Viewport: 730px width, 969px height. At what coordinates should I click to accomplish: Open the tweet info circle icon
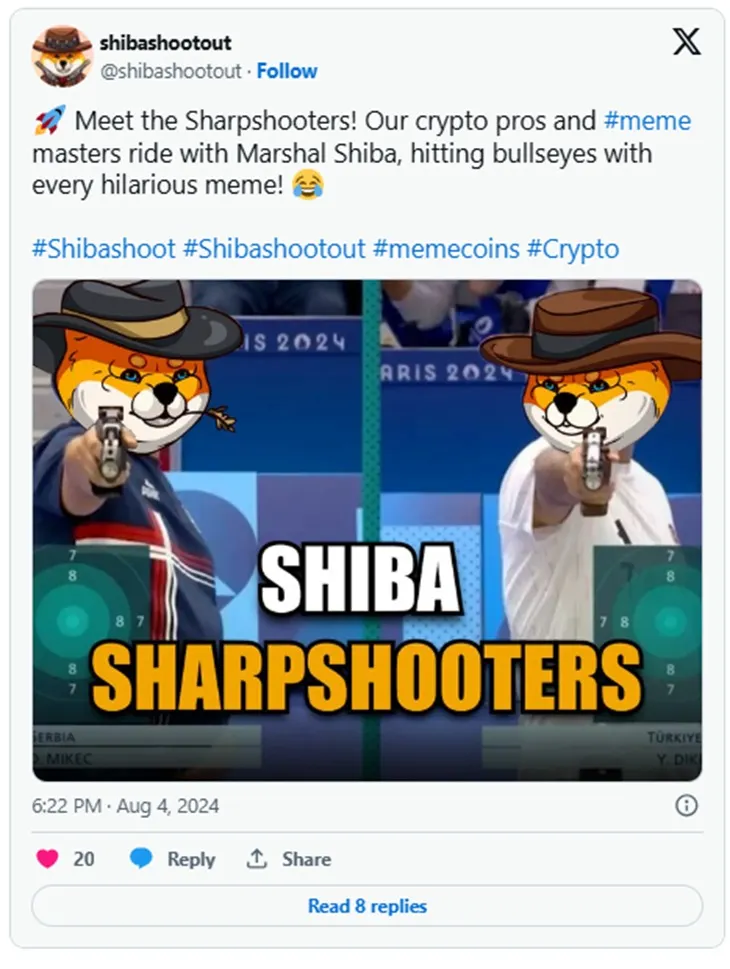pos(686,805)
